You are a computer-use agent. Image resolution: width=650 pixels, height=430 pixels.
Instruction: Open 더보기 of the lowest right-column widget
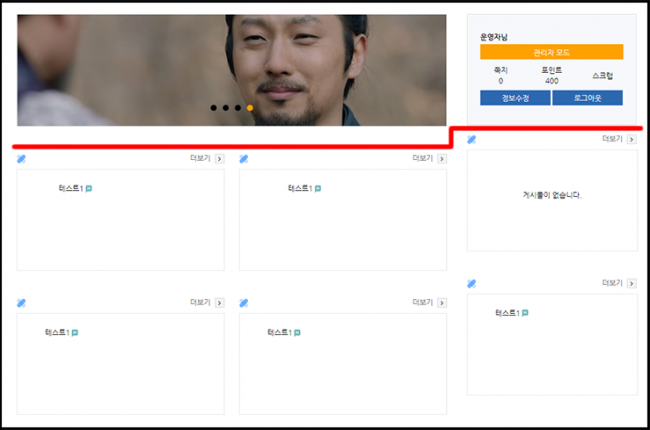(612, 283)
